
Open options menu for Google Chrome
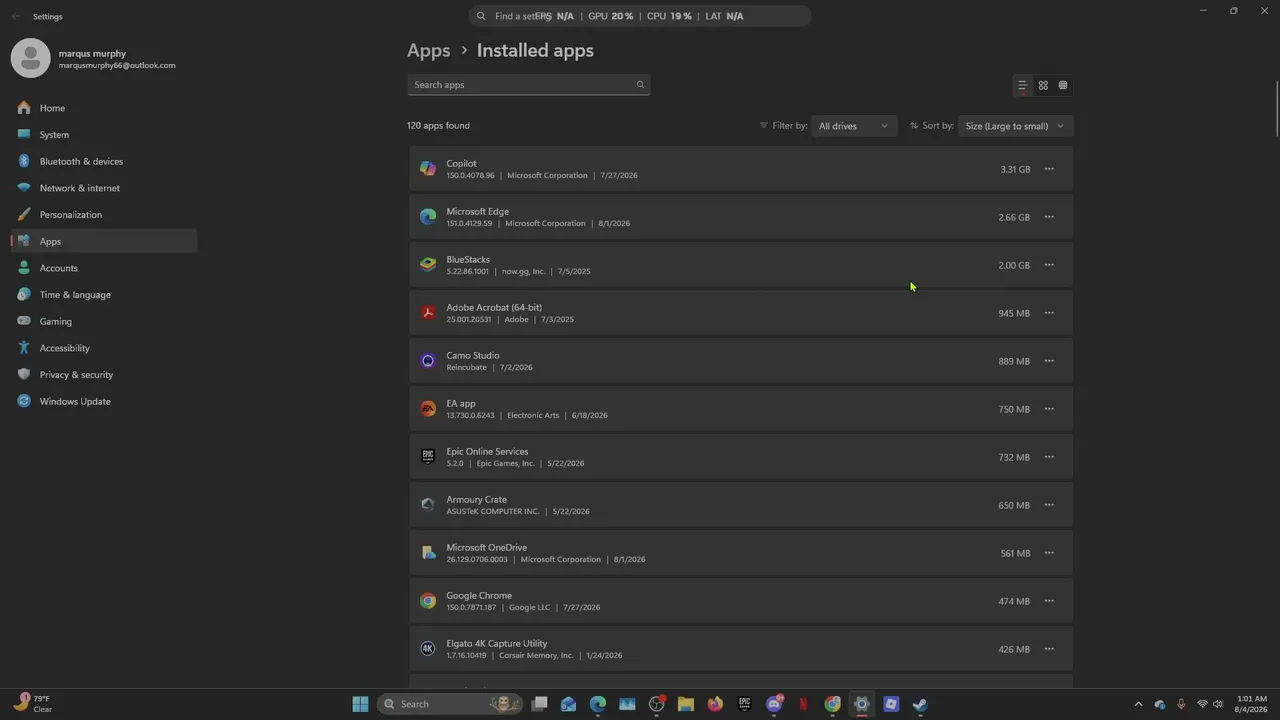click(x=1049, y=601)
